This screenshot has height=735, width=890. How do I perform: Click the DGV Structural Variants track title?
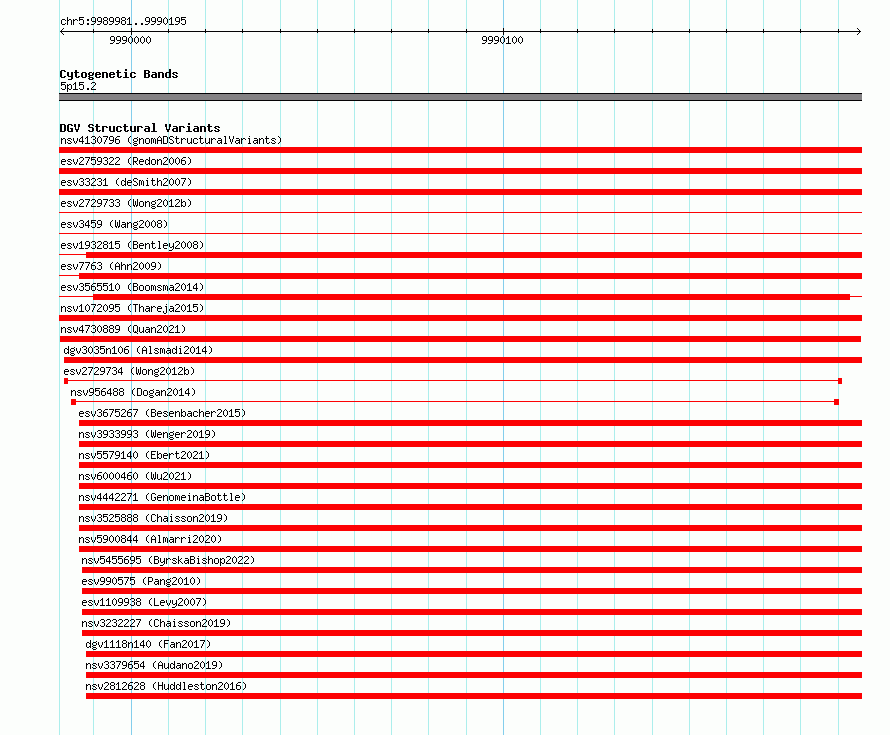[x=140, y=128]
